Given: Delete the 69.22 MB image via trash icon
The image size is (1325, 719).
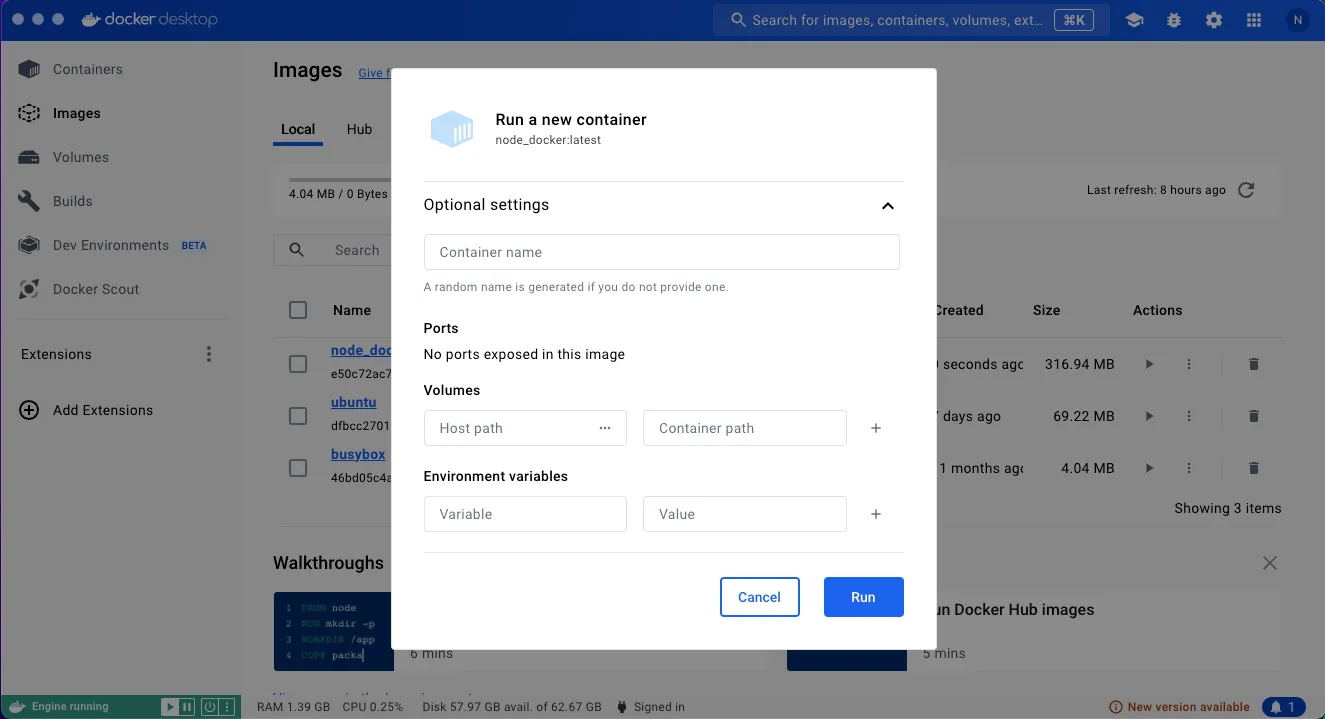Looking at the screenshot, I should coord(1253,416).
